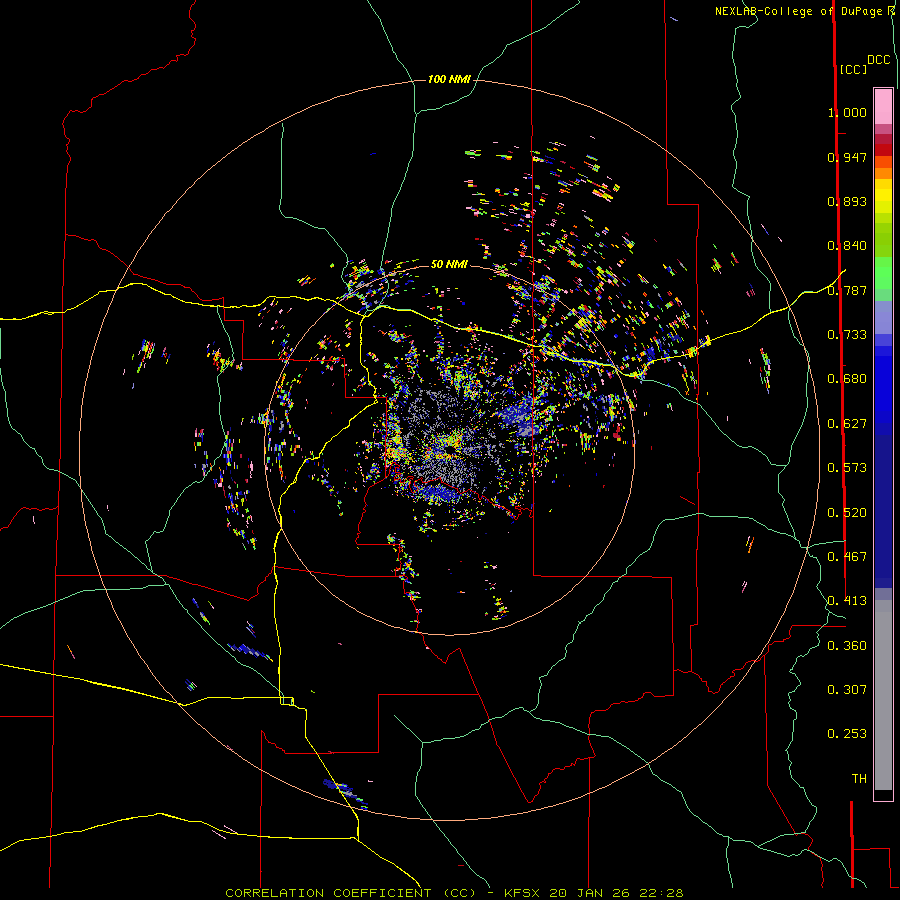
Task: Pick the lavender swatch on the color bar
Action: tap(883, 317)
